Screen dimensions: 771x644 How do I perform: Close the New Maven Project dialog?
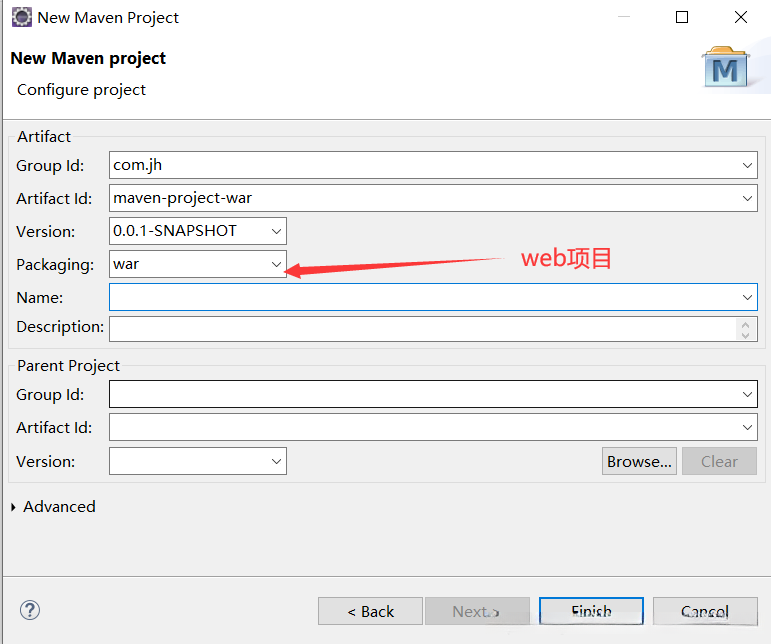tap(741, 17)
